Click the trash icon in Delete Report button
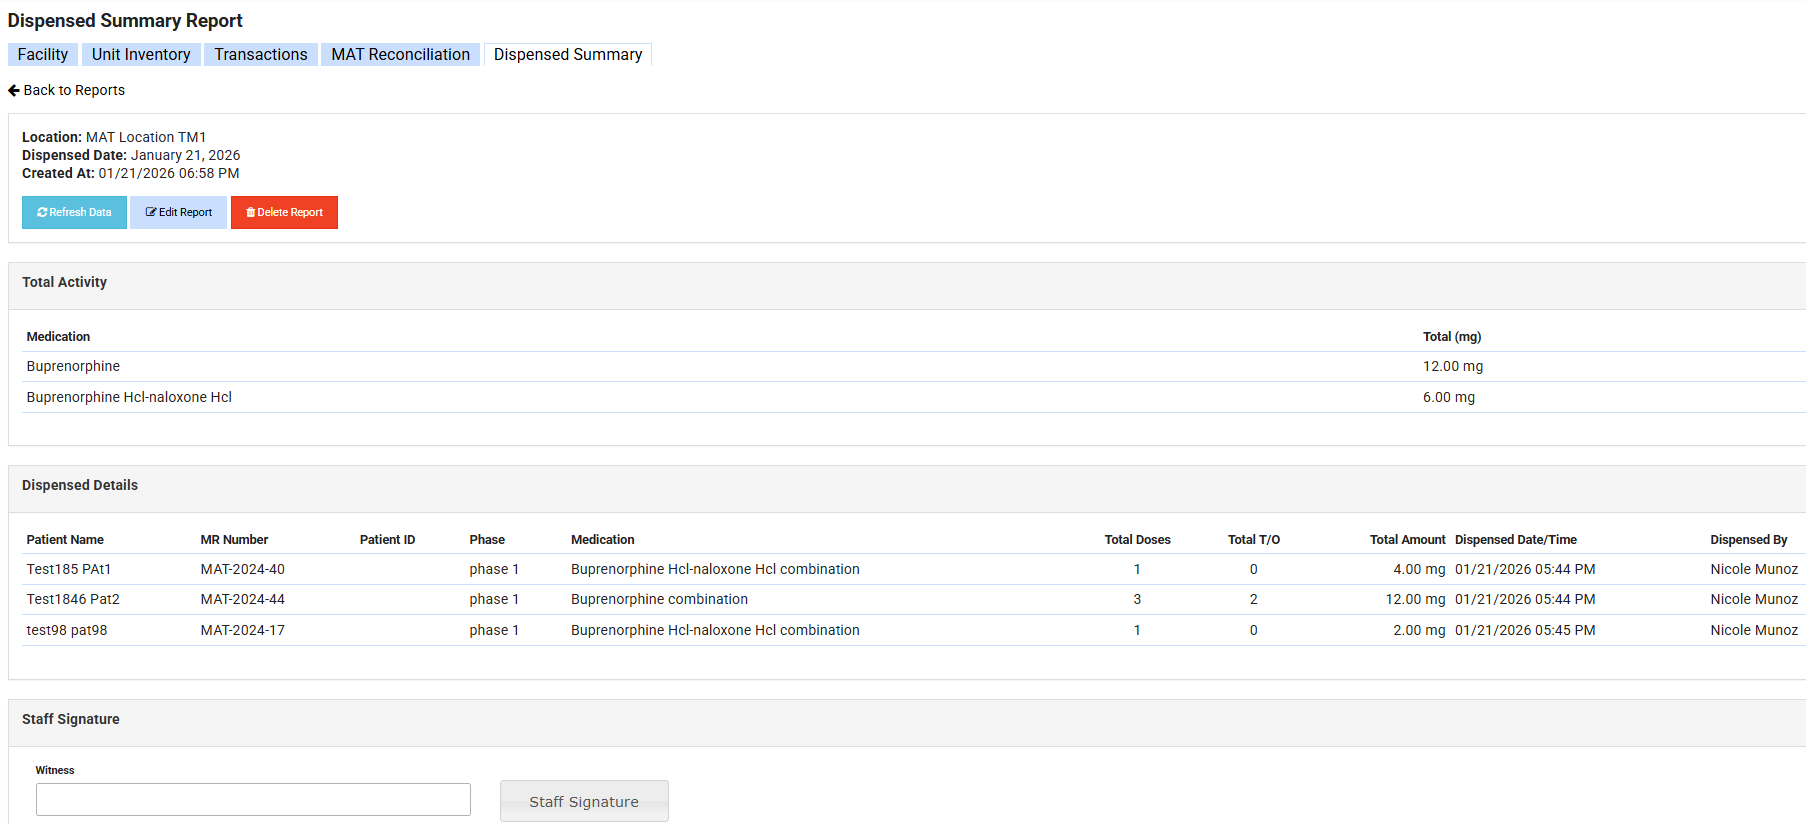The image size is (1806, 824). (250, 212)
